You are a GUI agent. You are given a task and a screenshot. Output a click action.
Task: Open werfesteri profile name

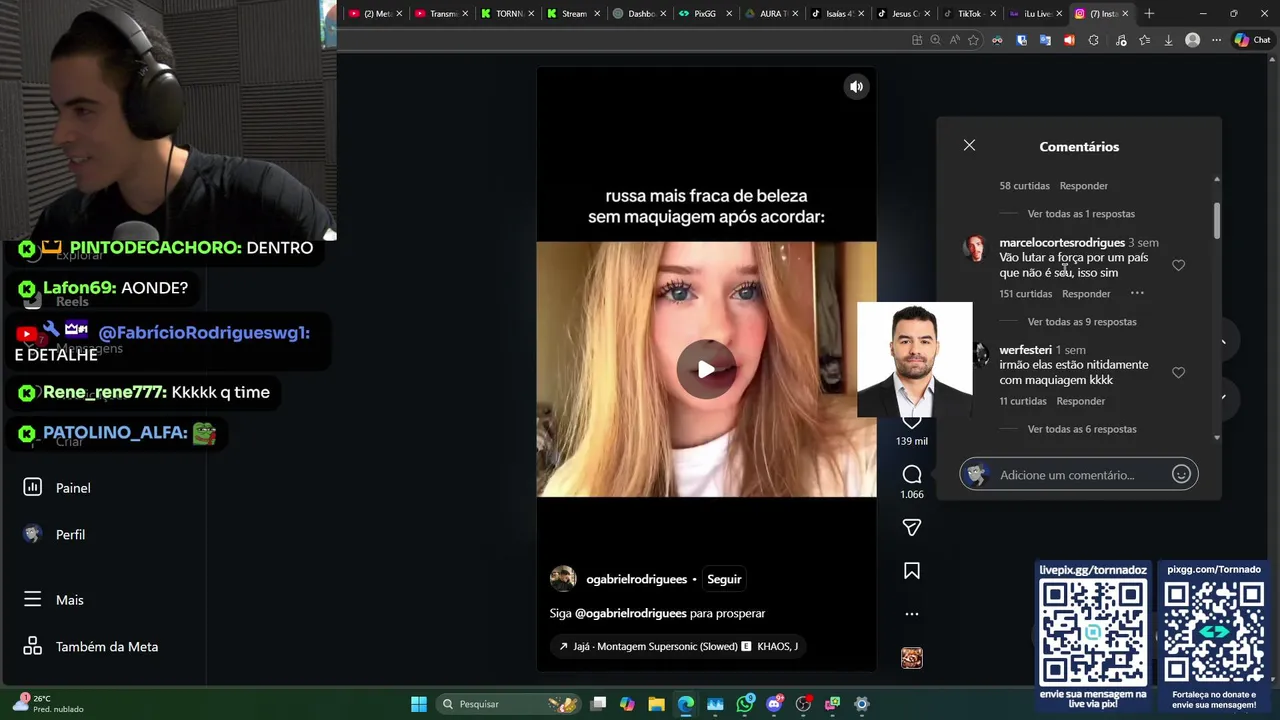coord(1025,350)
